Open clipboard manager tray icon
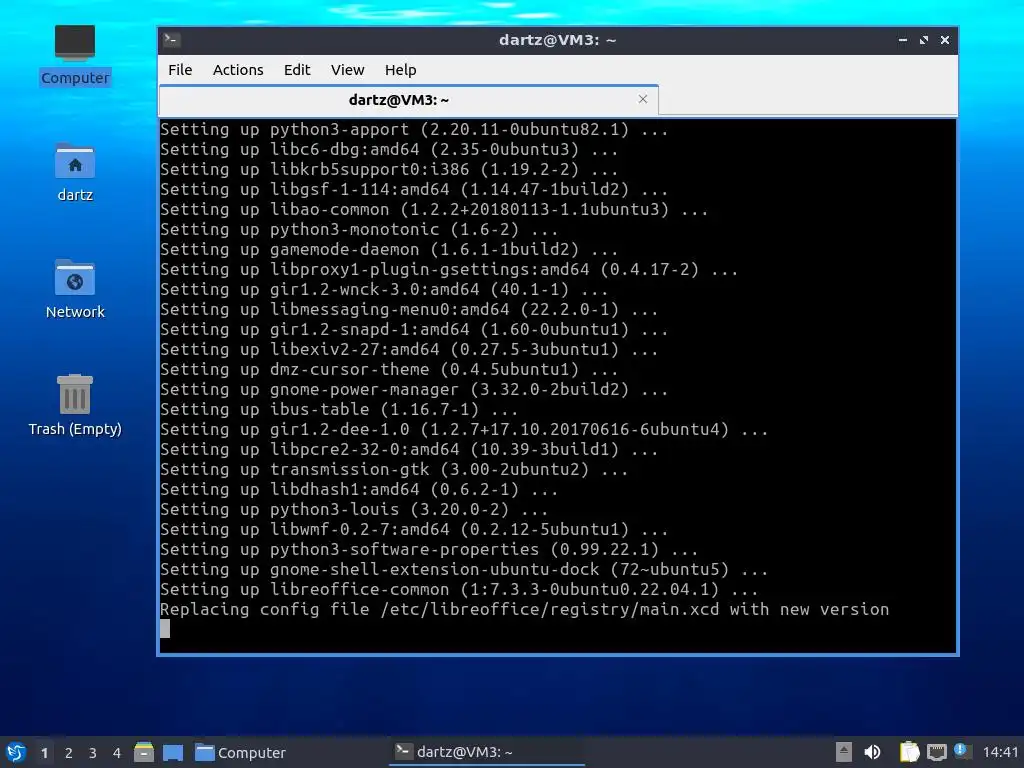The image size is (1024, 768). coord(909,752)
